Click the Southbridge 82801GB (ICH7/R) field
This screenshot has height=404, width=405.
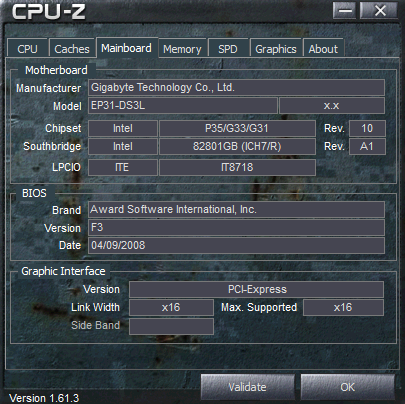237,147
